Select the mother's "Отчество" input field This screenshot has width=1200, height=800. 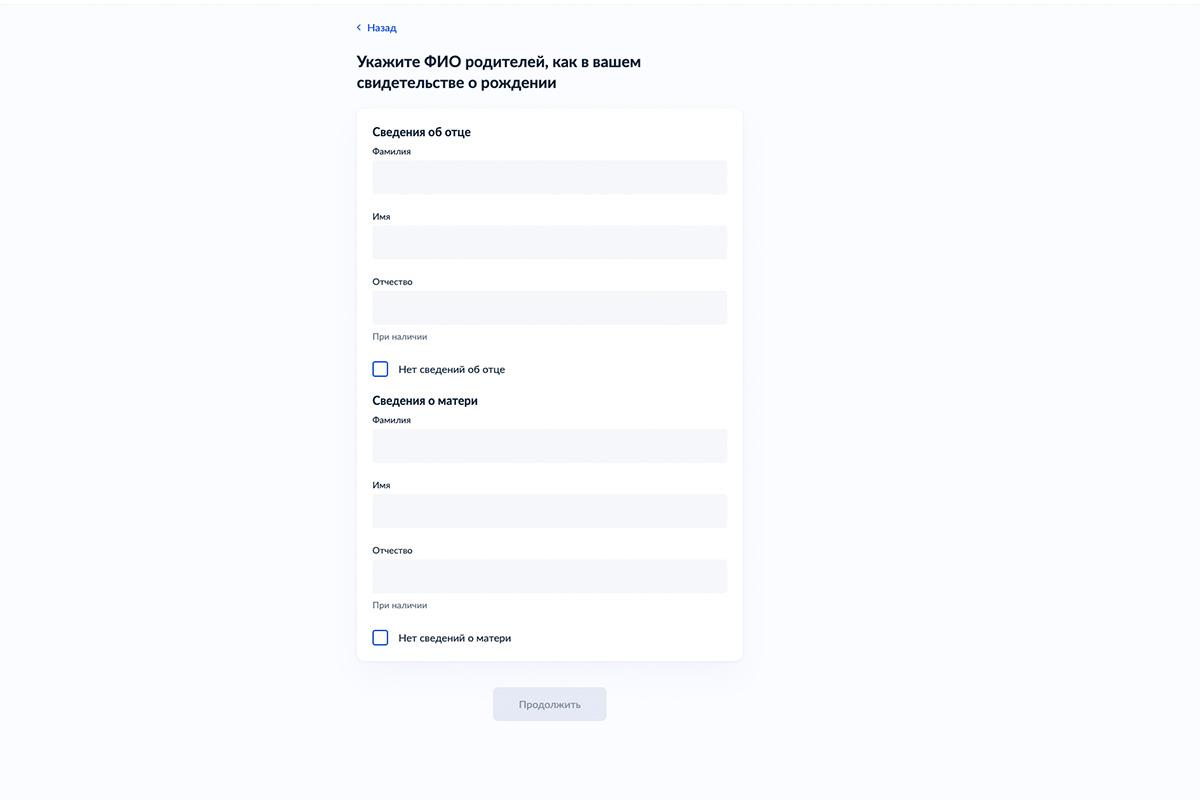pos(549,576)
